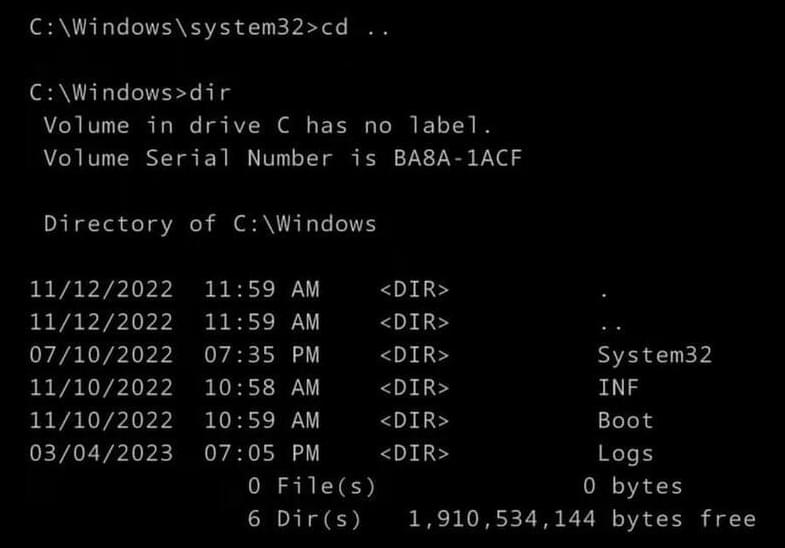This screenshot has height=548, width=785.
Task: Click the System32 directory name
Action: click(x=655, y=355)
